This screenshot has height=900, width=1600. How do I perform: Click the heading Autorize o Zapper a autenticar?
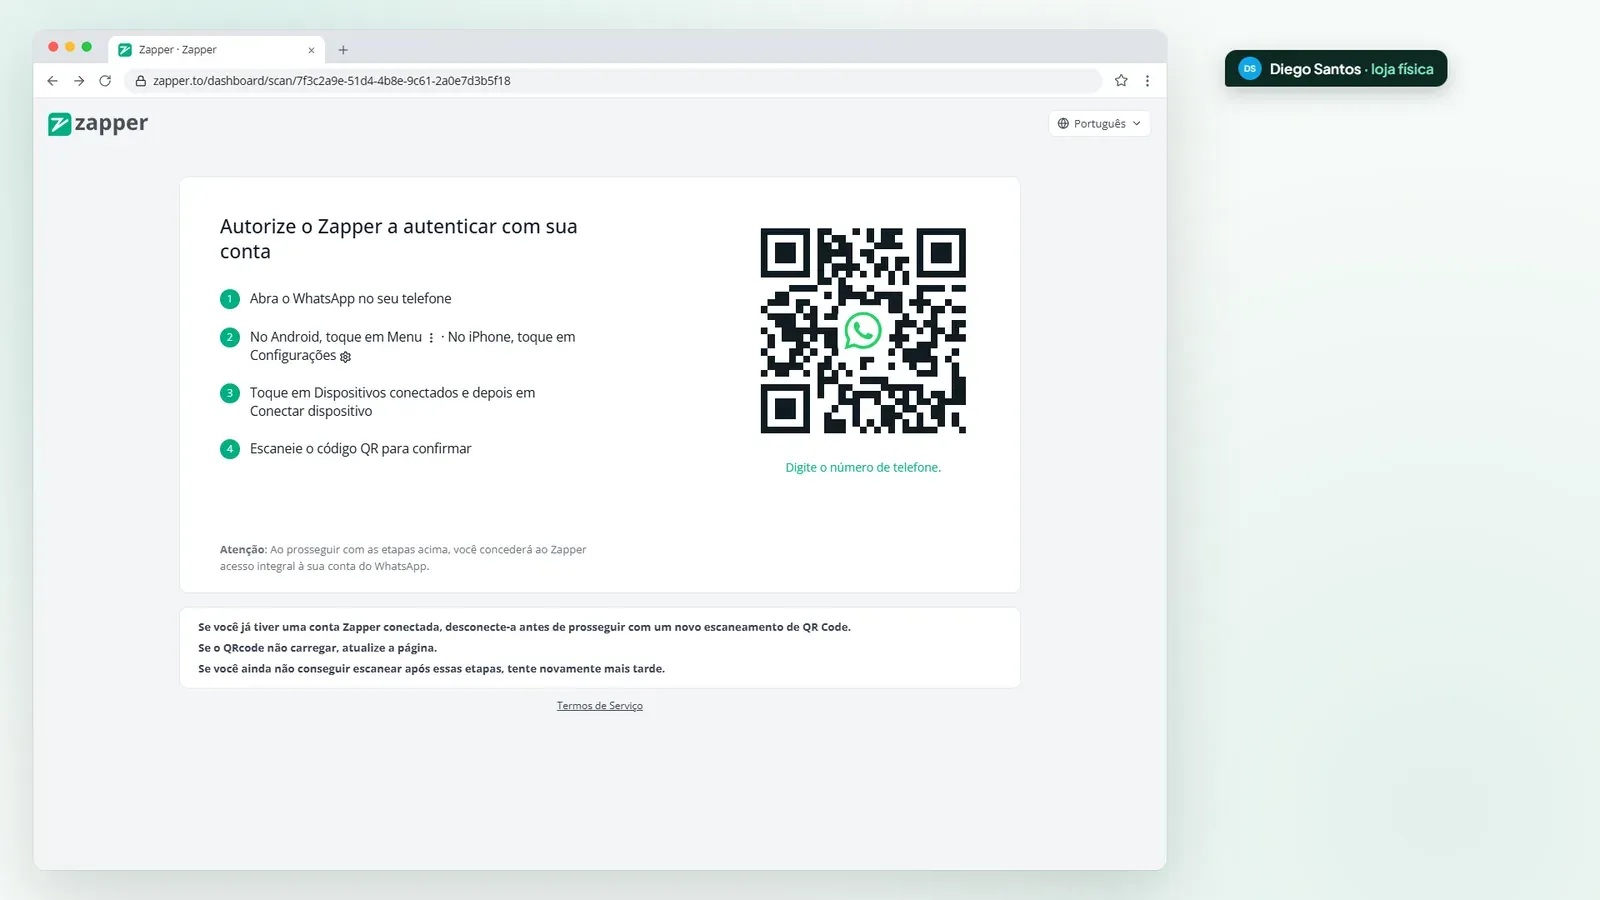click(x=398, y=239)
